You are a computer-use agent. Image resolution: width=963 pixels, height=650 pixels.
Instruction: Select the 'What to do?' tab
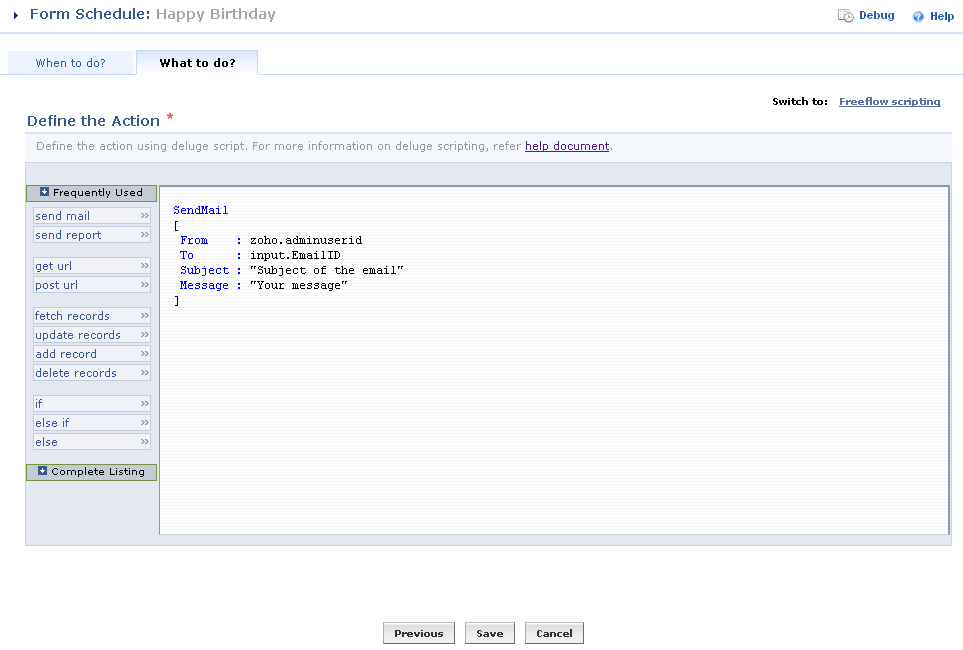click(197, 63)
